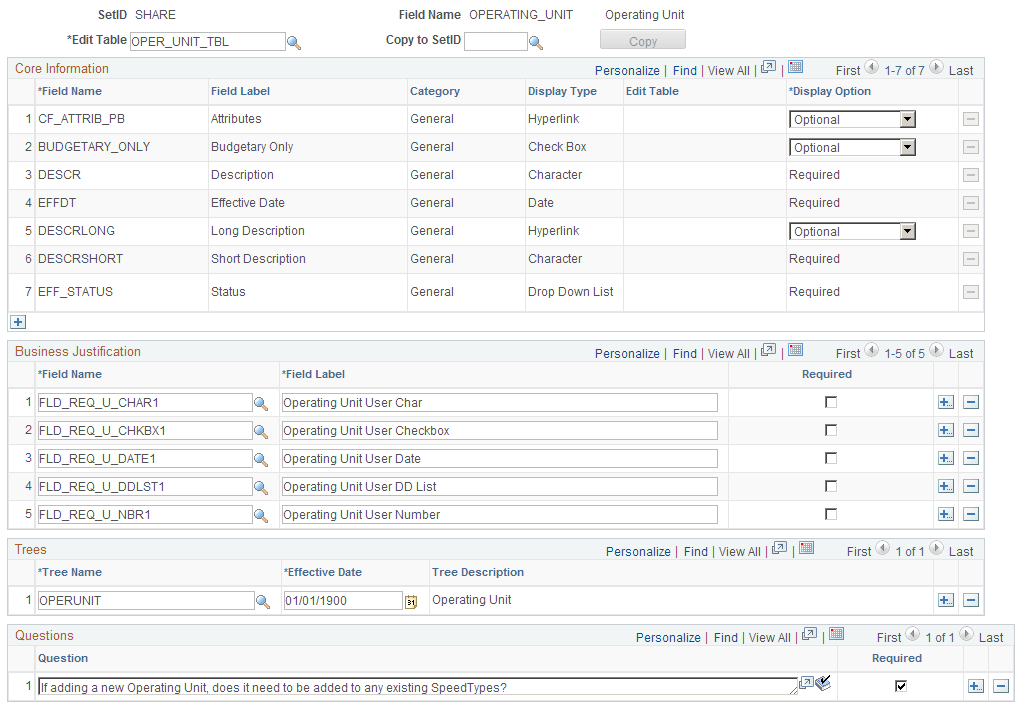This screenshot has width=1018, height=709.
Task: Open lookup for Edit Table field
Action: pyautogui.click(x=294, y=43)
